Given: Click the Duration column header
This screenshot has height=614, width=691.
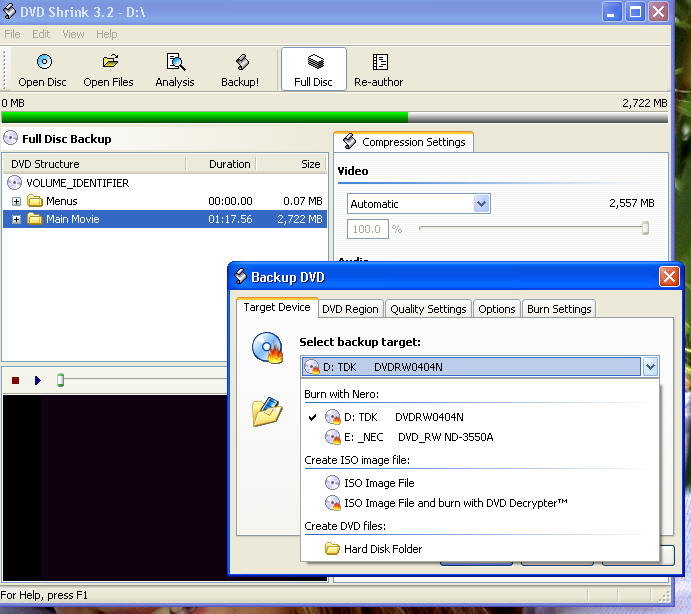Looking at the screenshot, I should pos(221,164).
